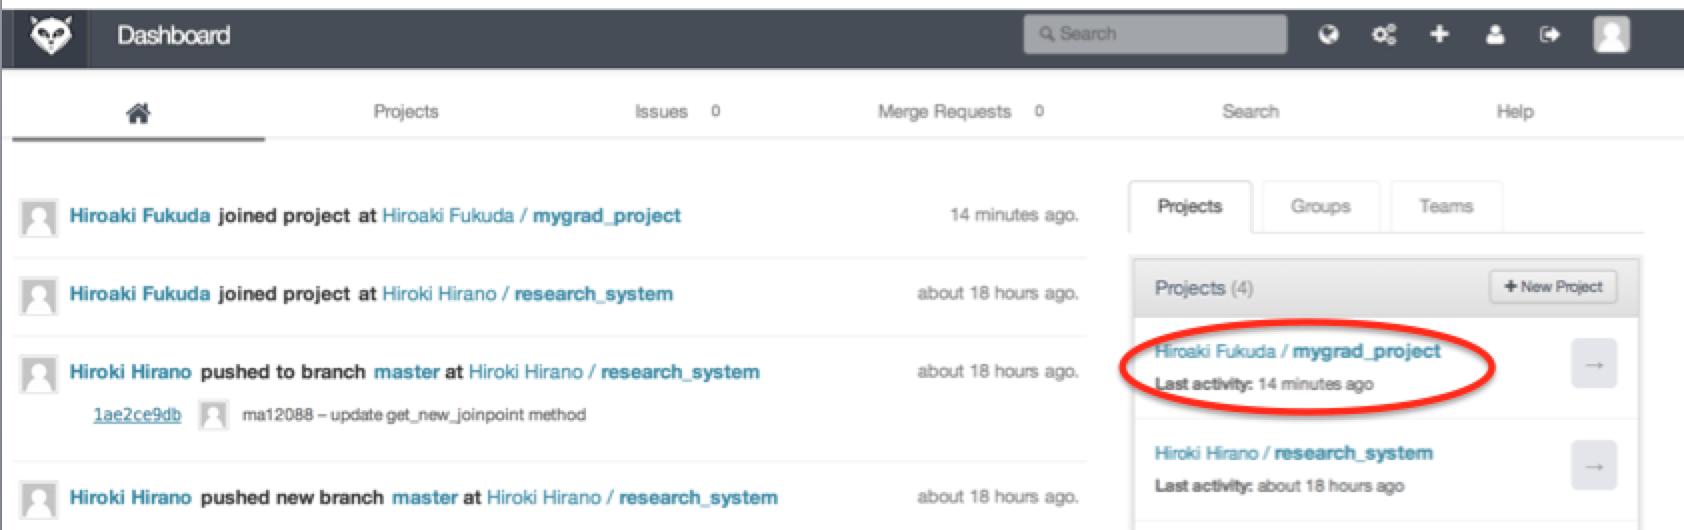Create new project with plus icon

pos(1439,35)
